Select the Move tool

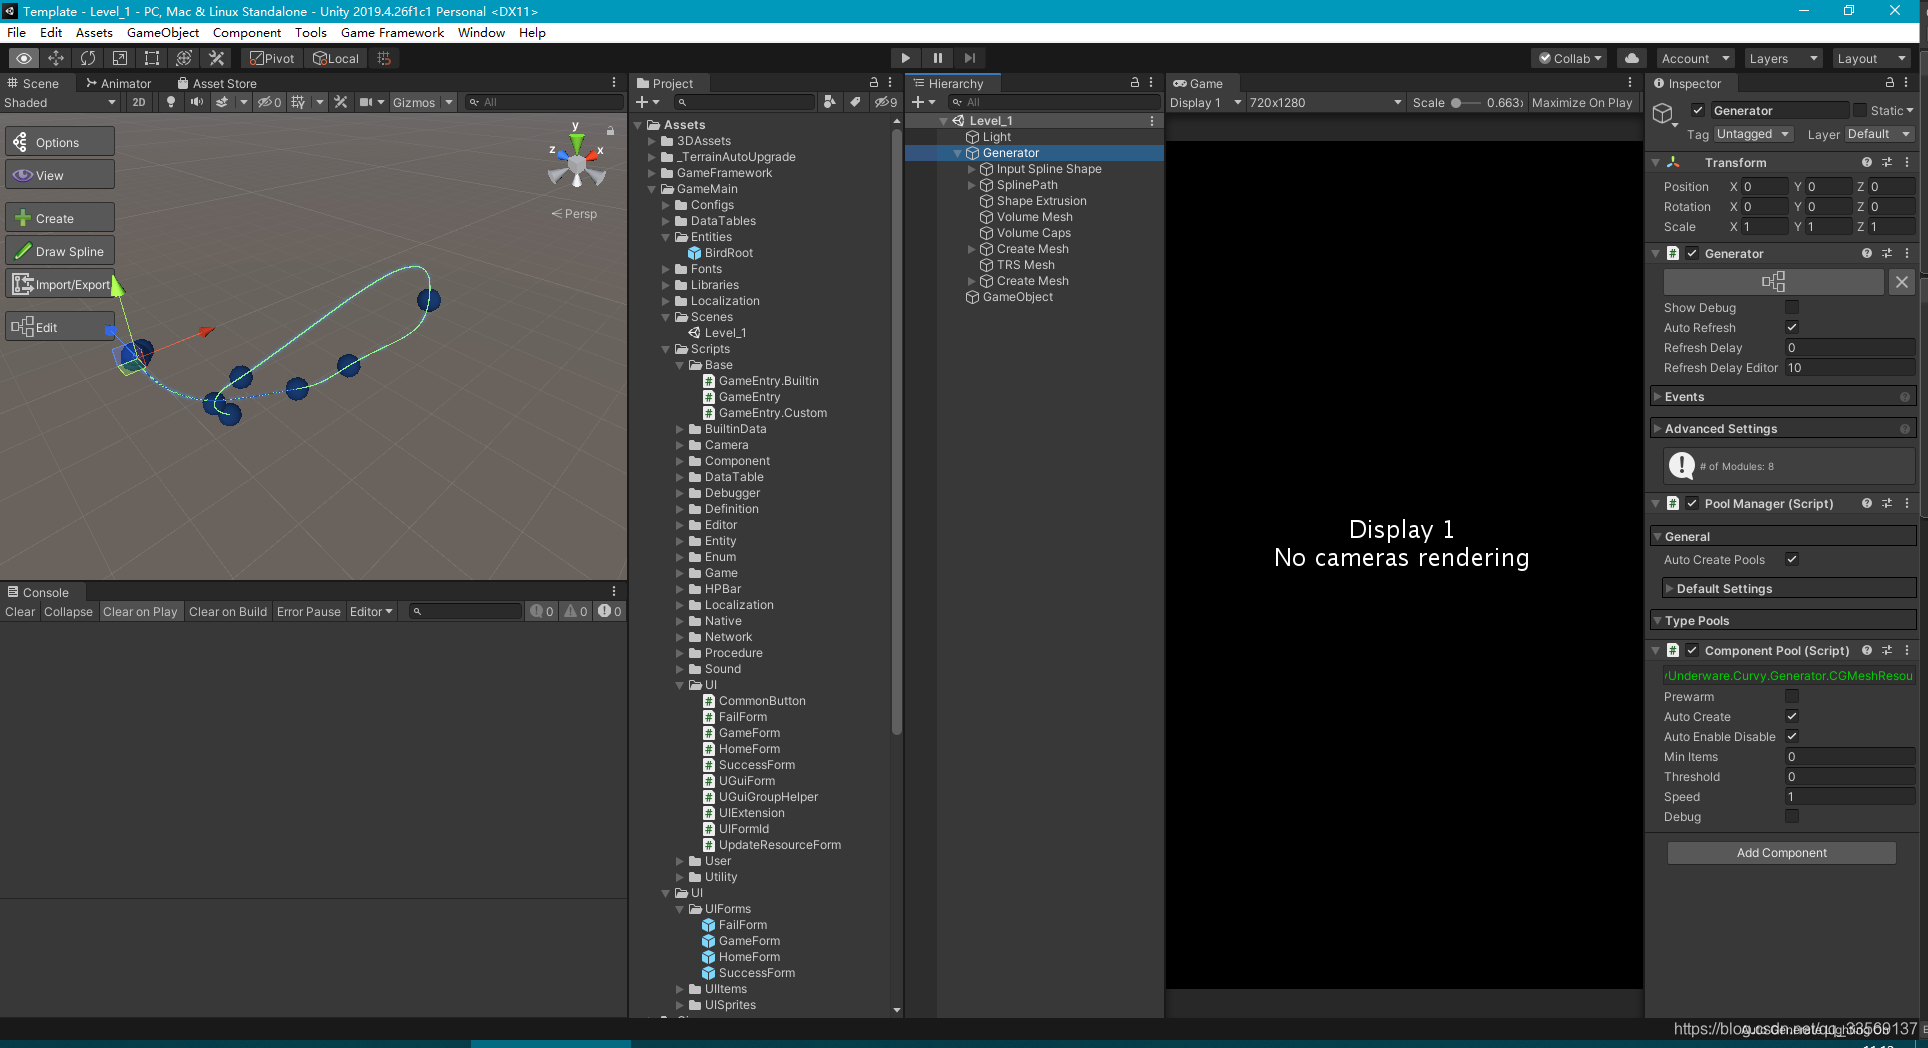coord(56,58)
